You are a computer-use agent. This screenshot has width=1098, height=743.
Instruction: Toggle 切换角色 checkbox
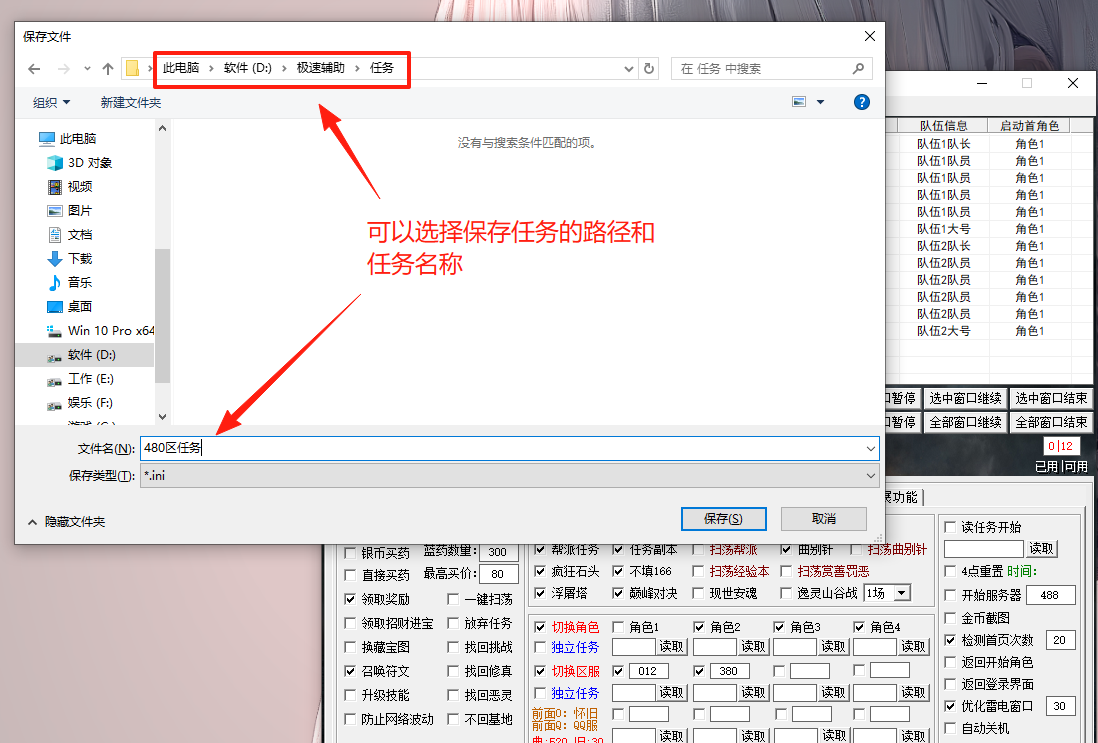click(540, 627)
